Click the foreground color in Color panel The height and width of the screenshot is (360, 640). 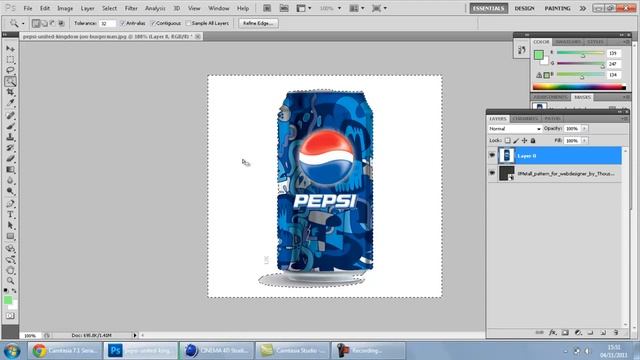(x=538, y=55)
